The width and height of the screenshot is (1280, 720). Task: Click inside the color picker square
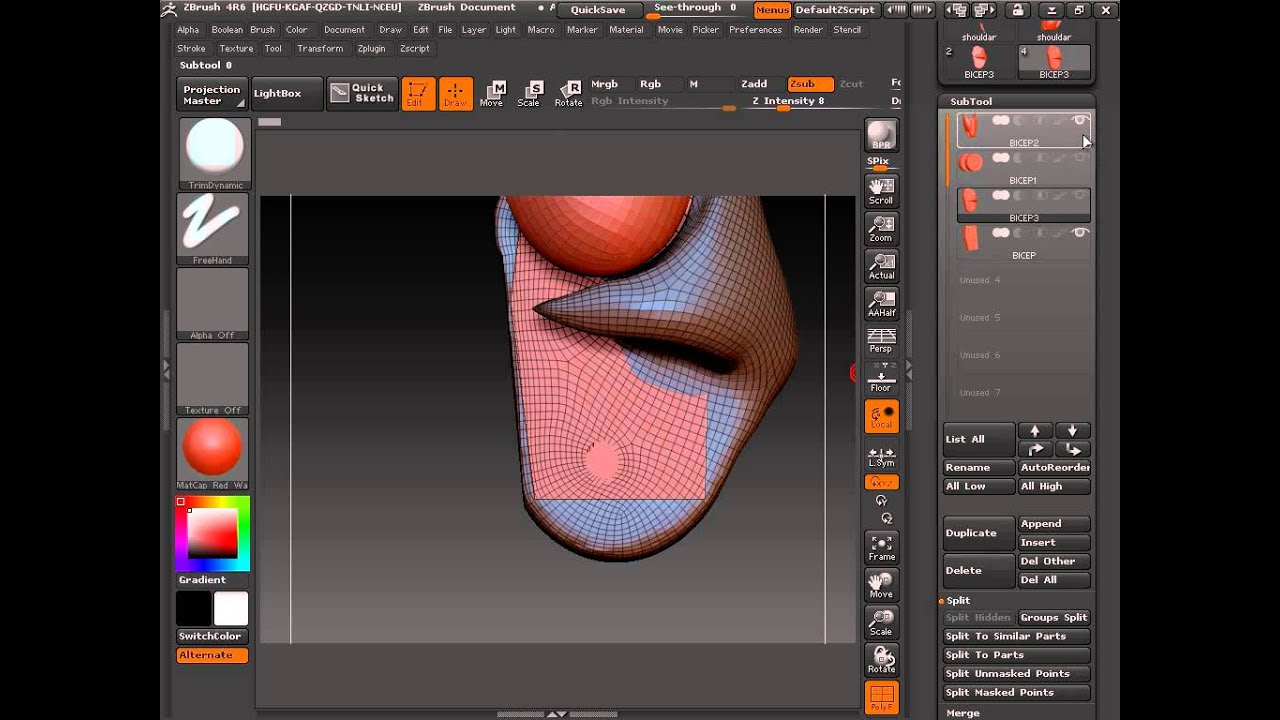click(213, 533)
